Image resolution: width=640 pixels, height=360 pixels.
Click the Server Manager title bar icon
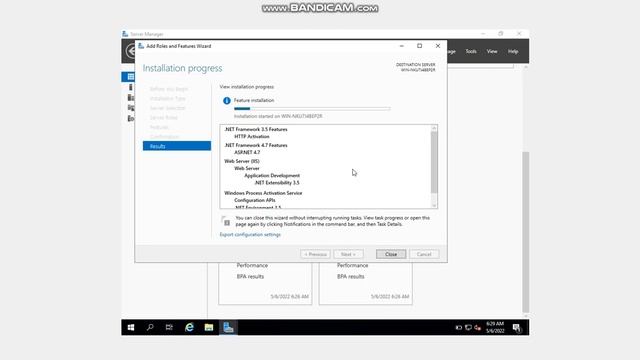pyautogui.click(x=125, y=34)
